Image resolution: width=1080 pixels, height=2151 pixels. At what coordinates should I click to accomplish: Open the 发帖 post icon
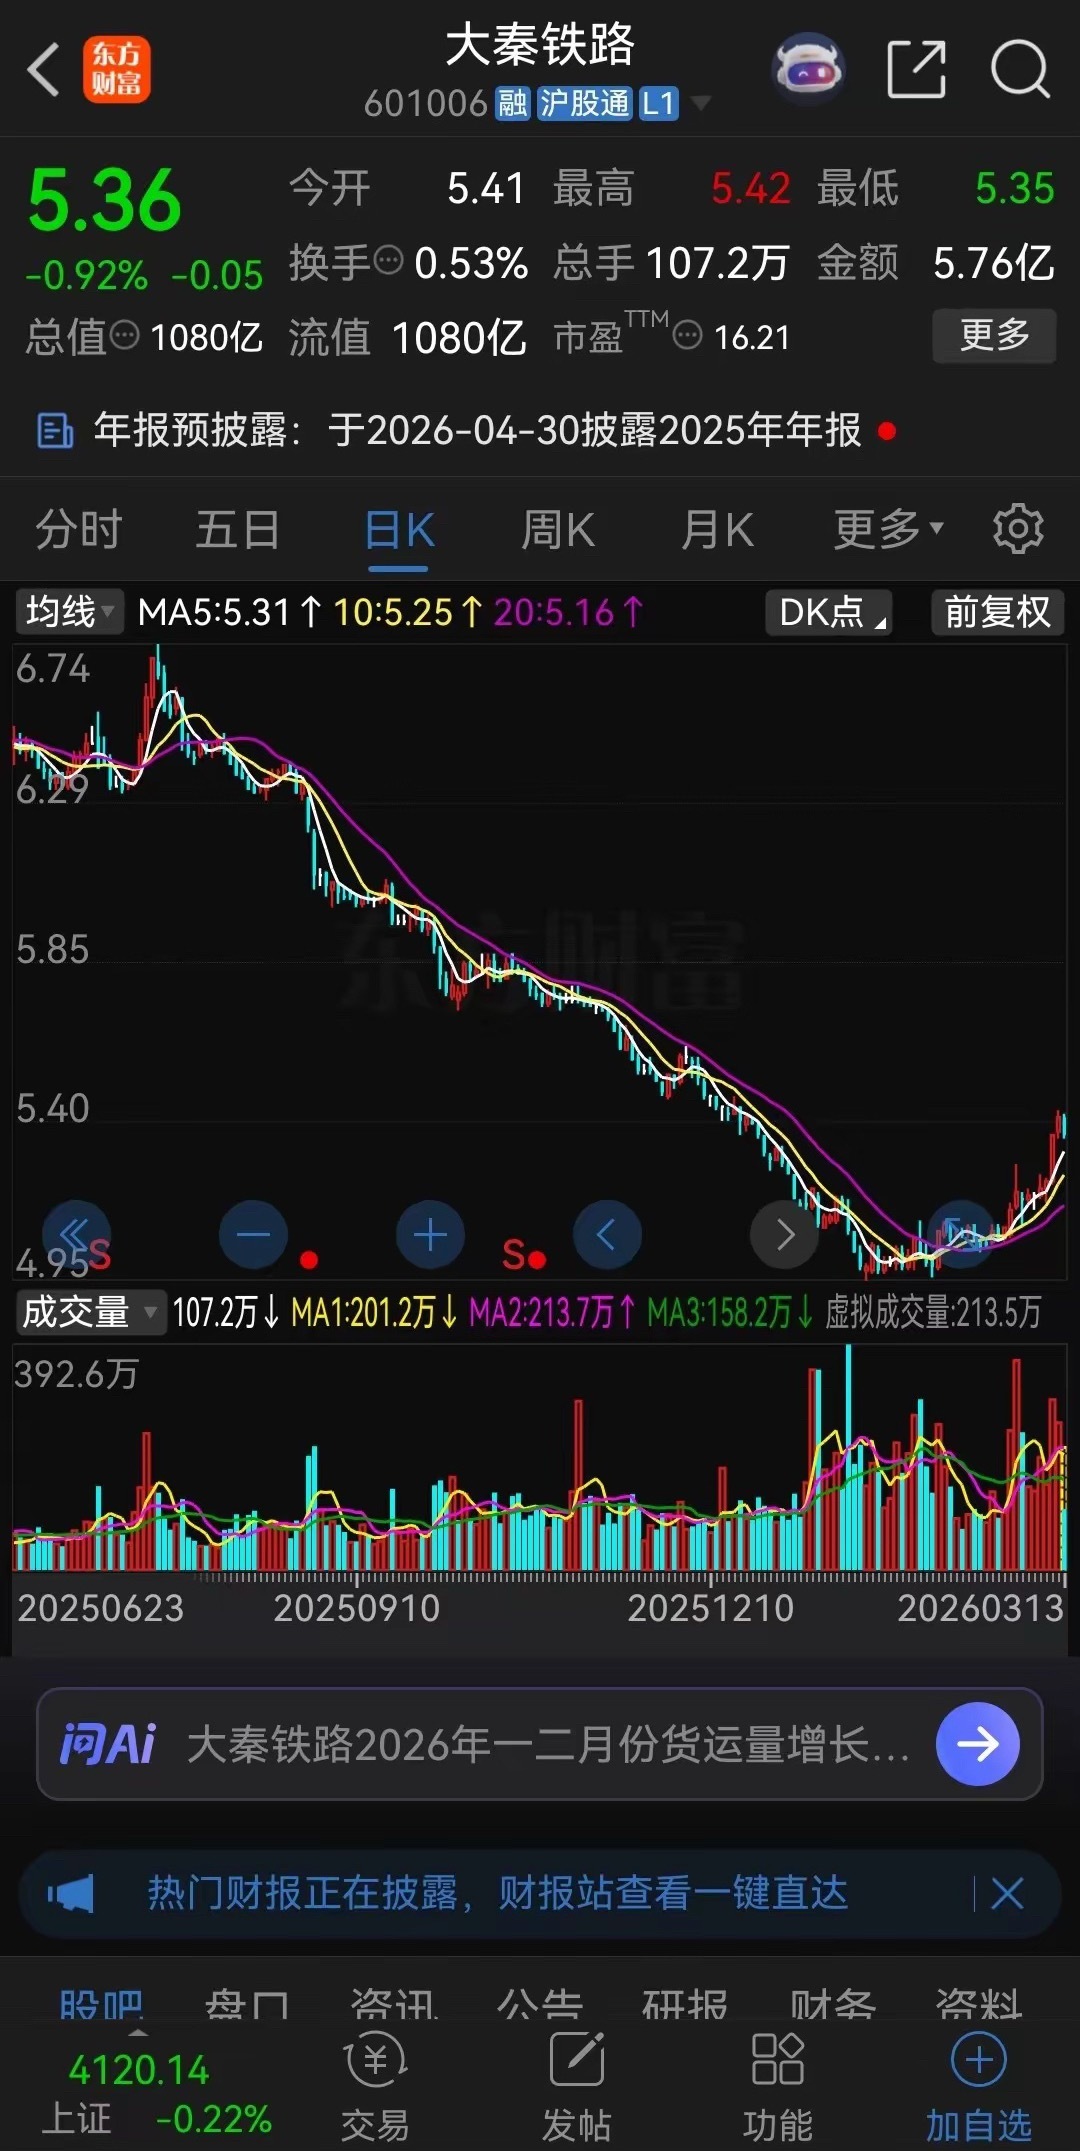(x=576, y=2087)
